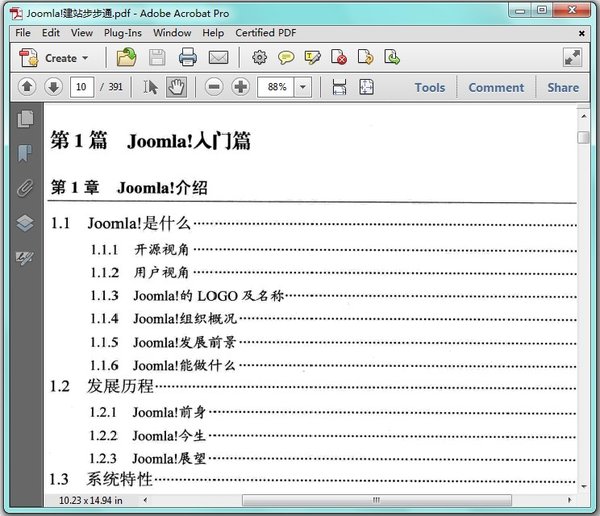Click the delete page icon with red X
Viewport: 600px width, 516px height.
339,57
